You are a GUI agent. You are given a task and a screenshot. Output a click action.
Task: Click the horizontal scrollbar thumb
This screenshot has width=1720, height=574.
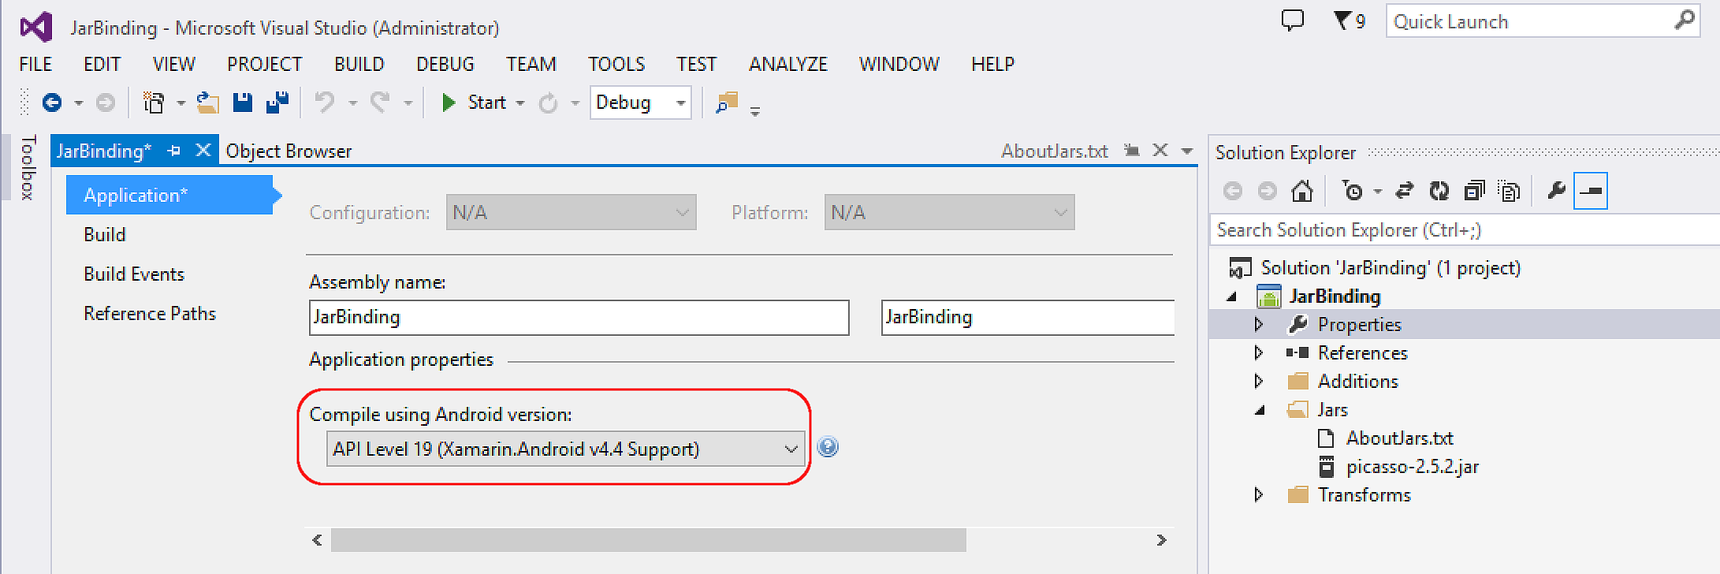[648, 540]
